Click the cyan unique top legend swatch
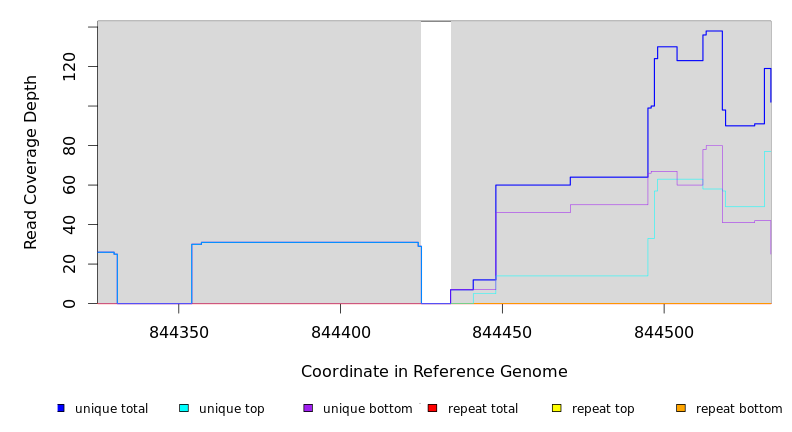The image size is (792, 432). pyautogui.click(x=184, y=408)
